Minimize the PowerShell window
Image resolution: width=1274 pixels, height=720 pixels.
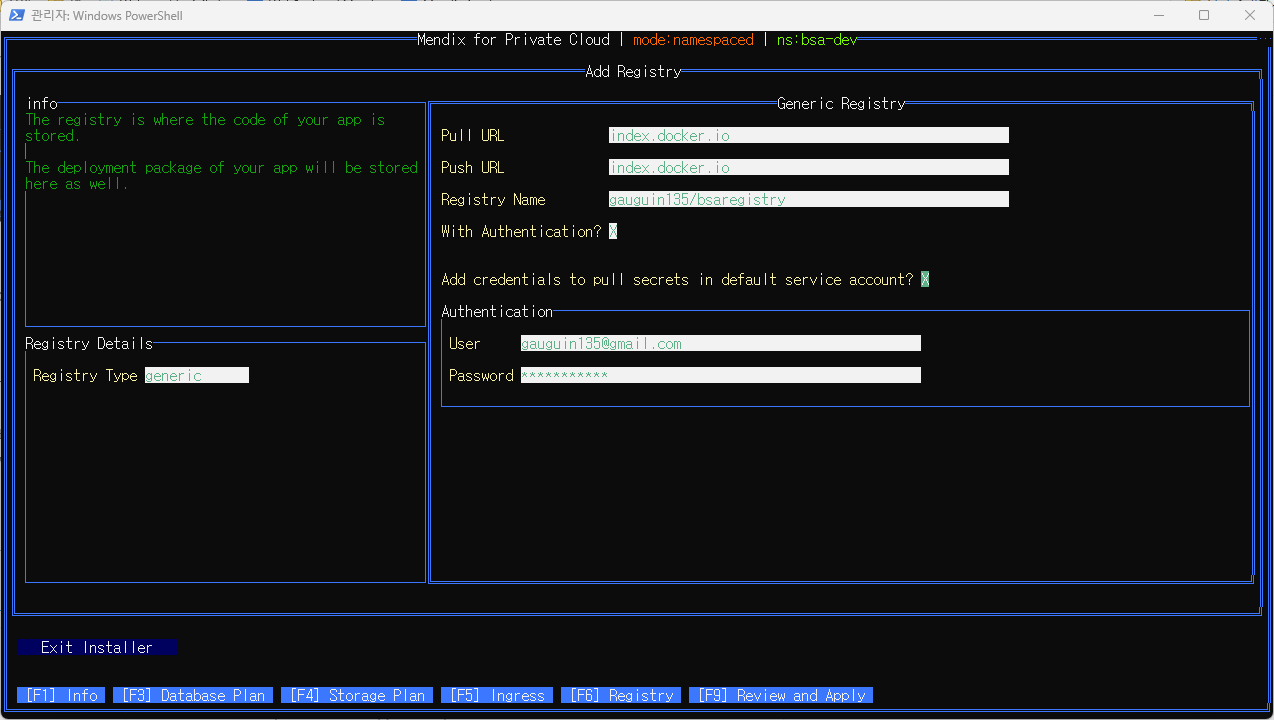tap(1158, 15)
